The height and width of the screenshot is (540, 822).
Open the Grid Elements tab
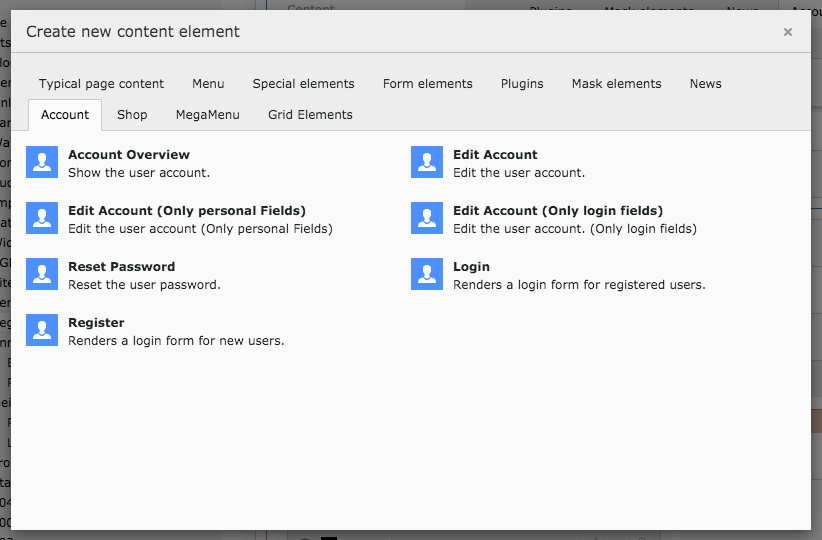310,115
